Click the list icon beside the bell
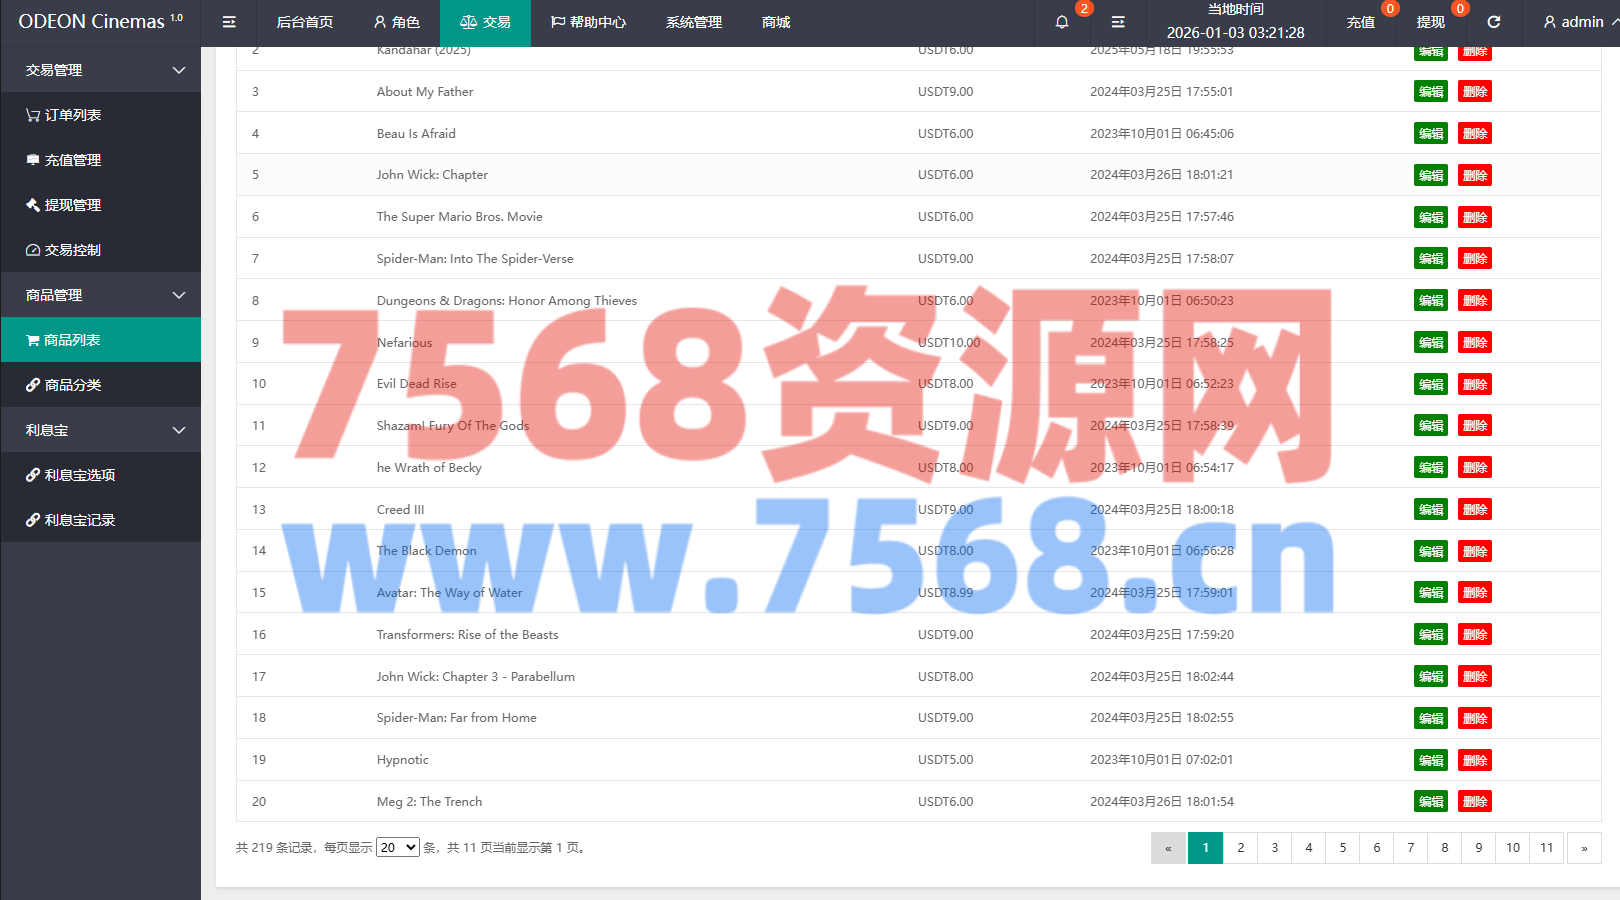Viewport: 1620px width, 900px height. coord(1118,22)
